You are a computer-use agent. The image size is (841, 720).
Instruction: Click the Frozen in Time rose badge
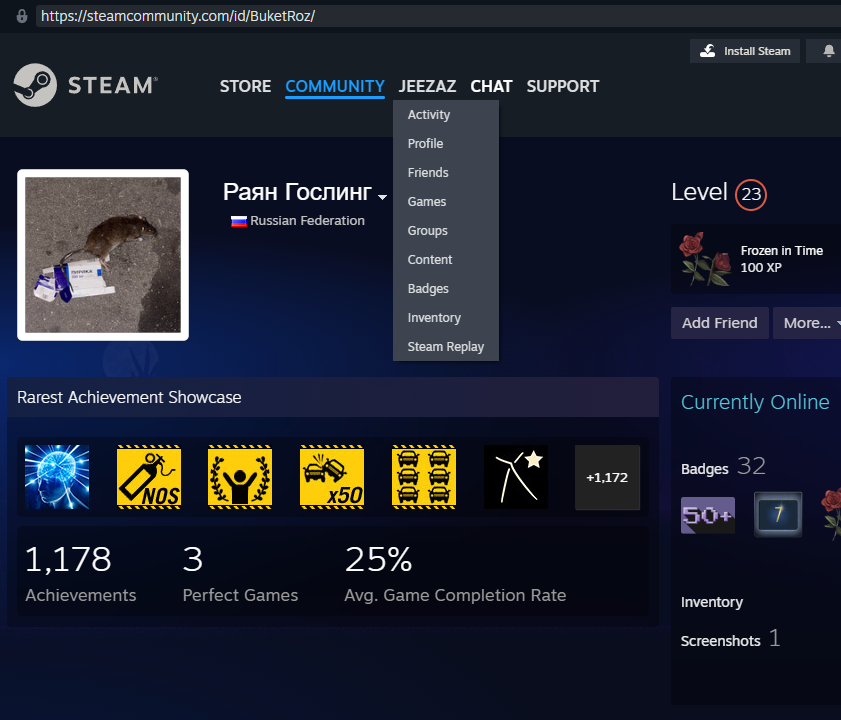[x=705, y=259]
